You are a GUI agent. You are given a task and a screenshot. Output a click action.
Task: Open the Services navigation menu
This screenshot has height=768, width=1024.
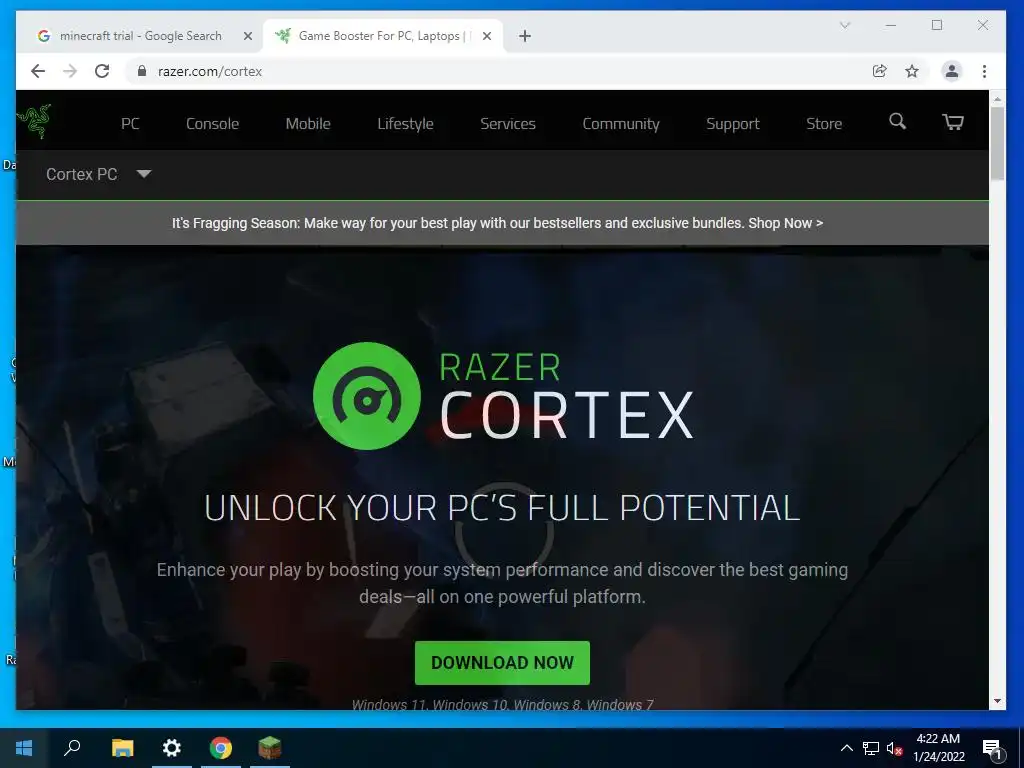[507, 123]
